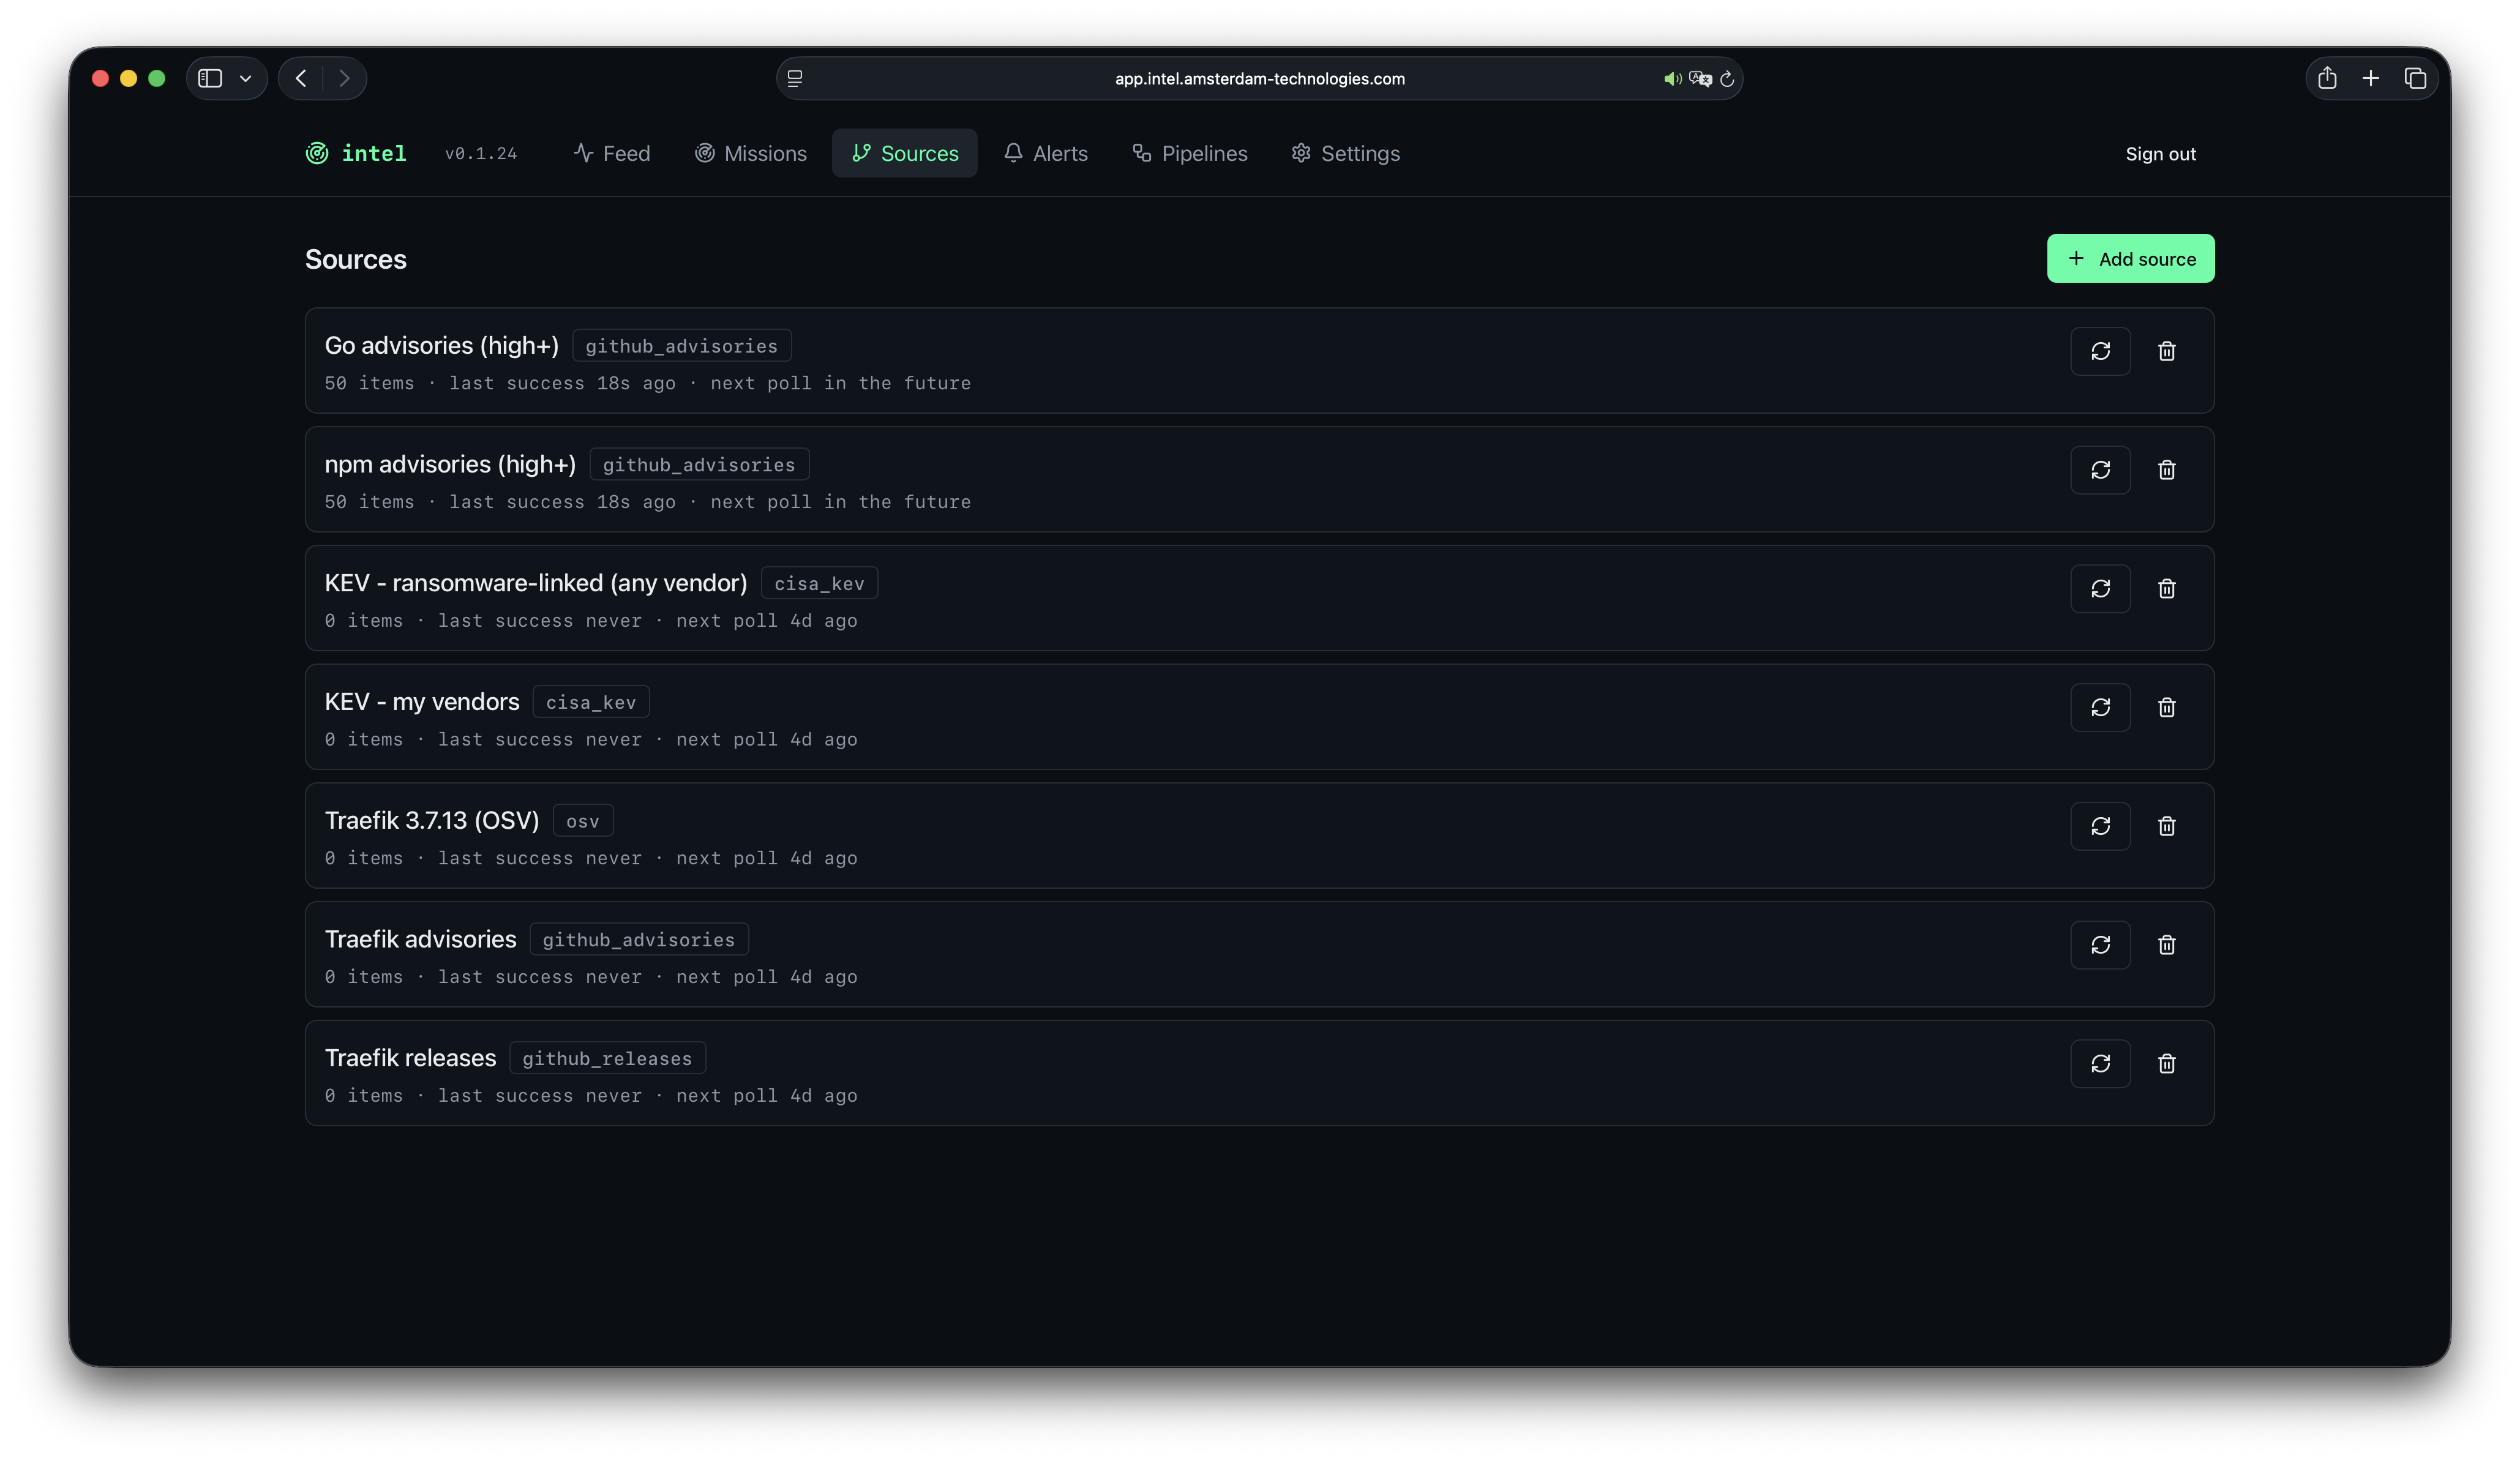Delete the KEV - my vendors source

pos(2166,707)
